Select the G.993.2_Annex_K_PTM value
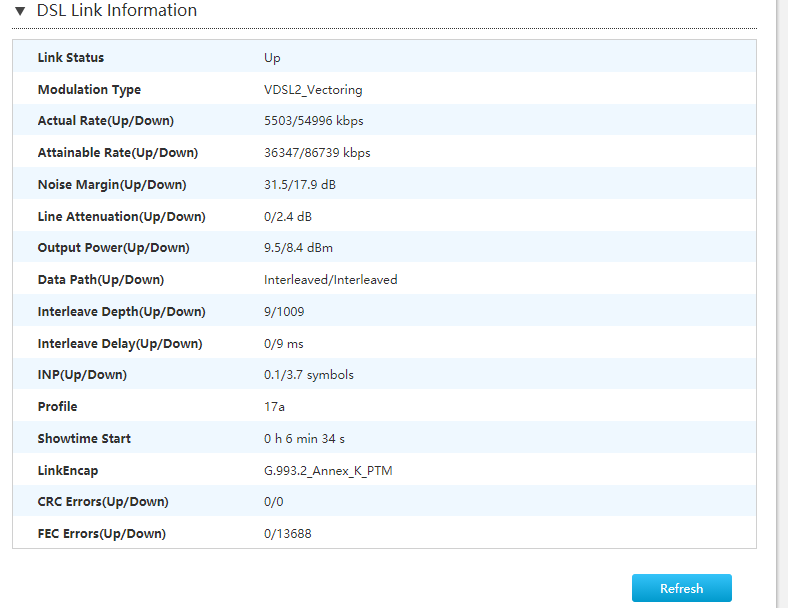The image size is (788, 608). tap(328, 471)
